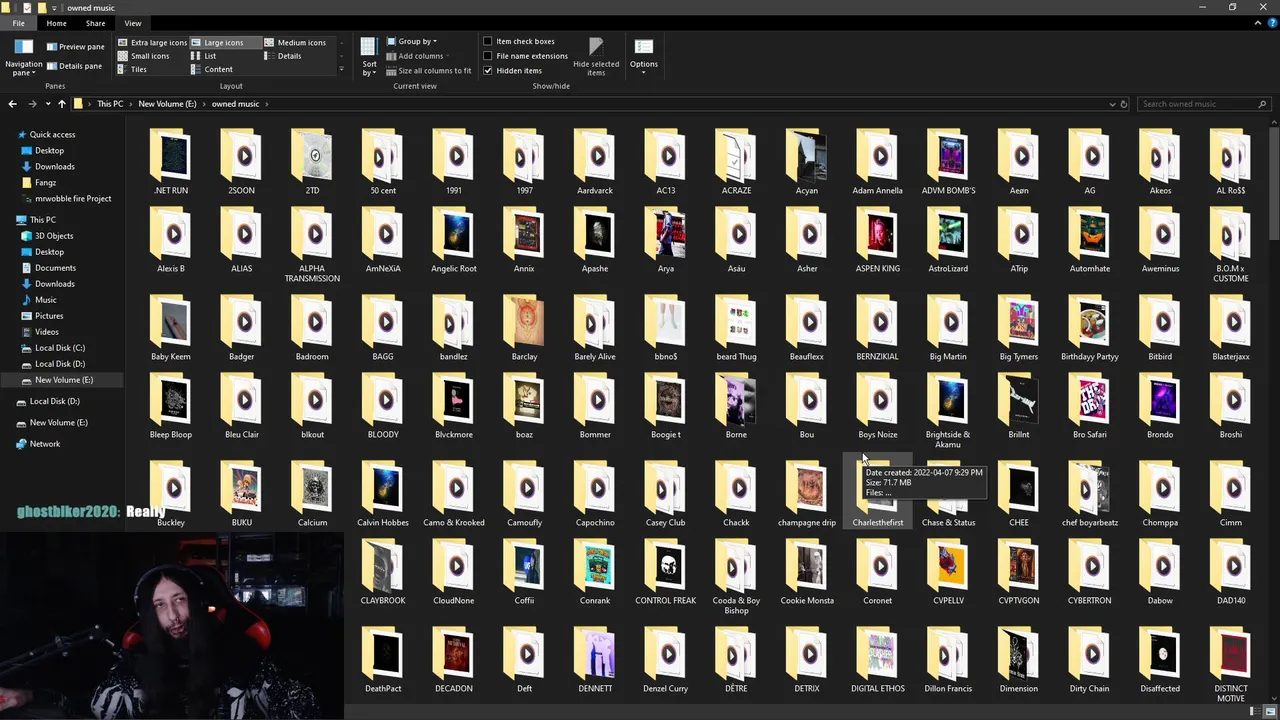Screen dimensions: 1280x720
Task: Open the Fangz folder in sidebar
Action: coord(45,183)
